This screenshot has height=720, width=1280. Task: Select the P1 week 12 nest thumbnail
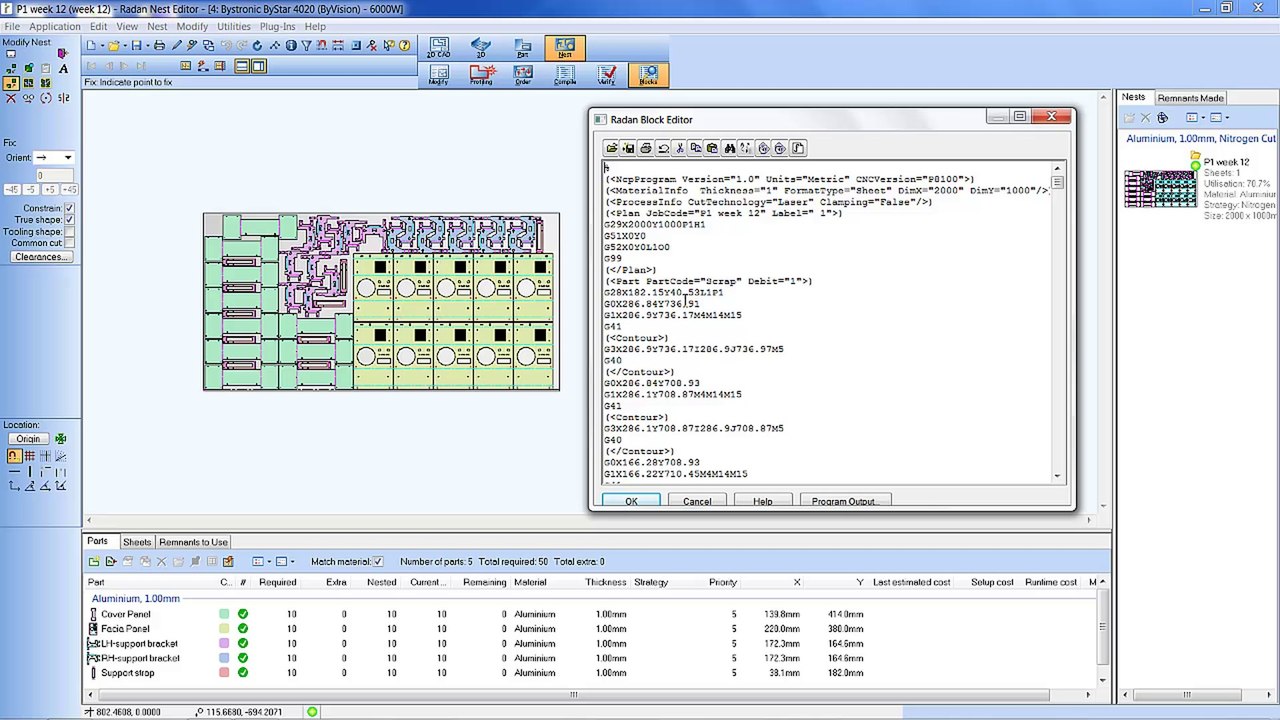(1160, 188)
